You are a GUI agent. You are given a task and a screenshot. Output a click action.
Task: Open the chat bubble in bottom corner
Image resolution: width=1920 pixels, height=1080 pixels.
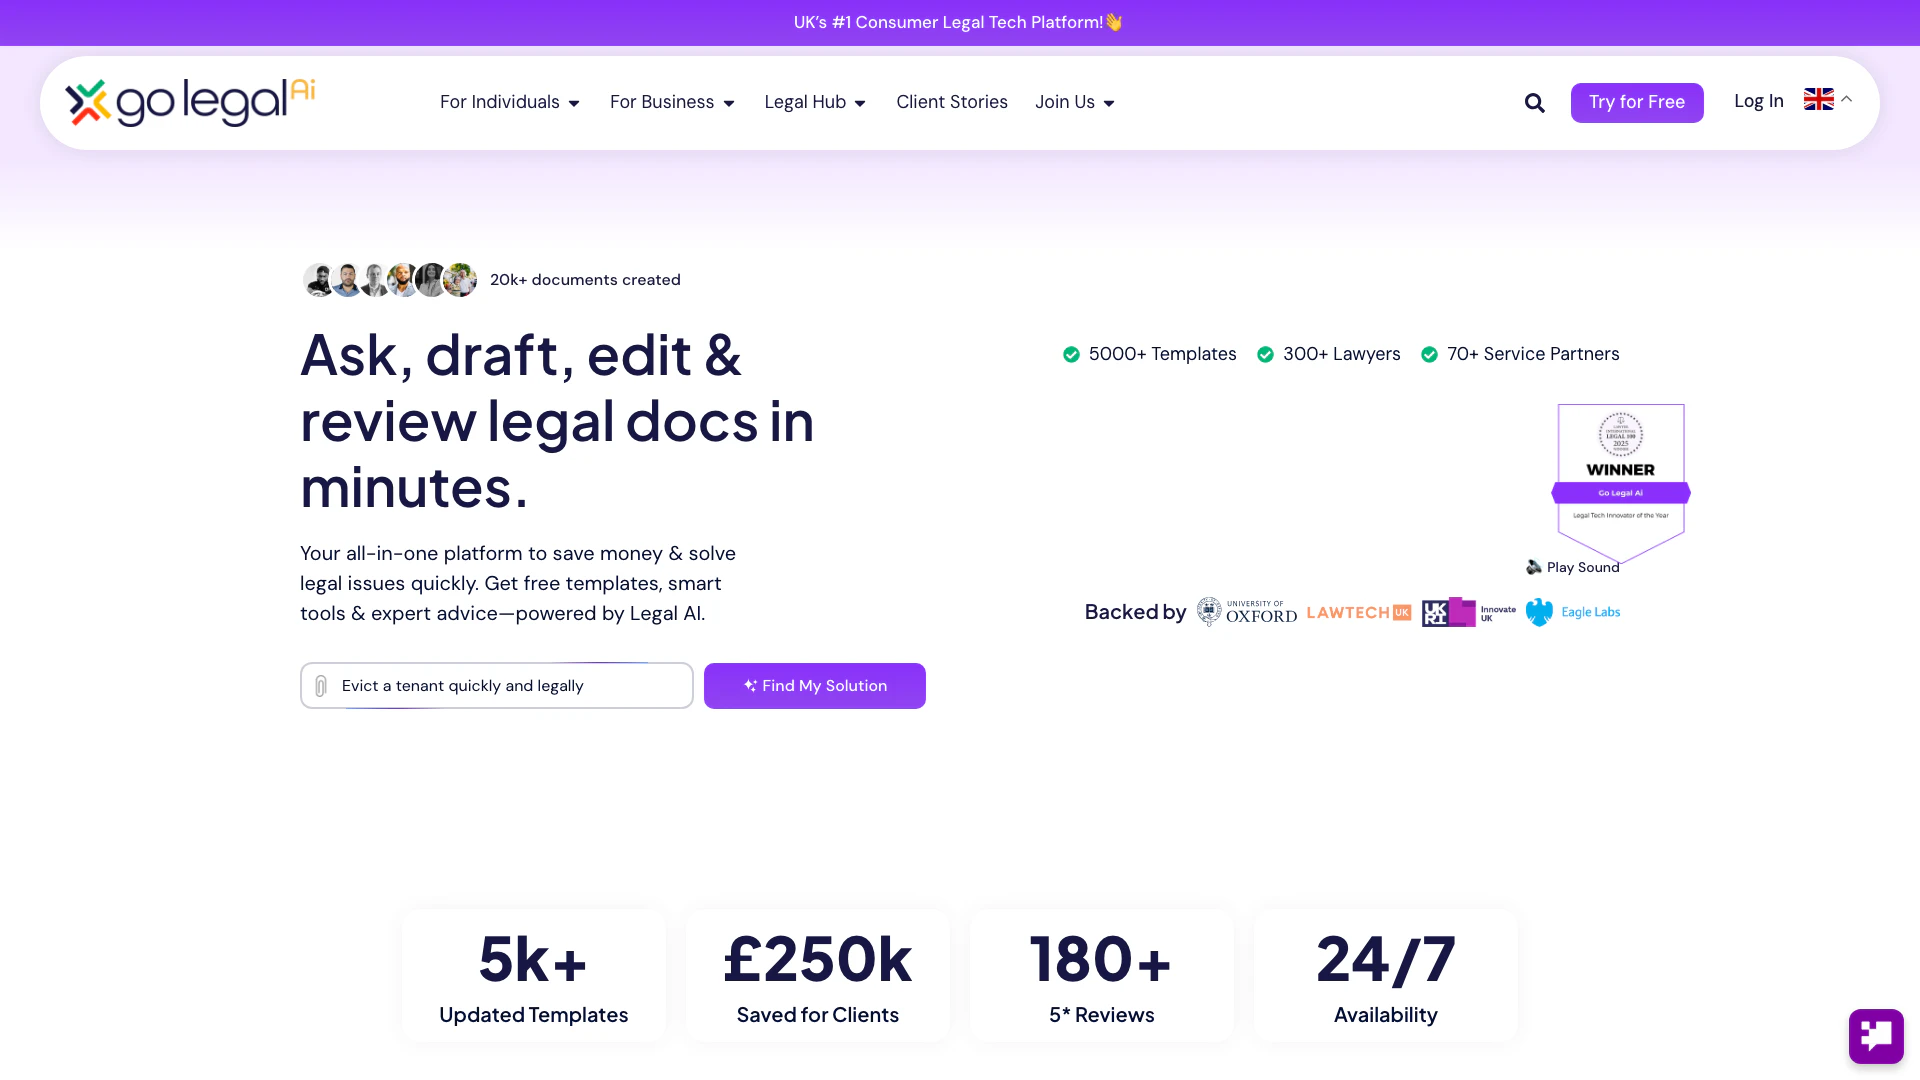coord(1875,1037)
